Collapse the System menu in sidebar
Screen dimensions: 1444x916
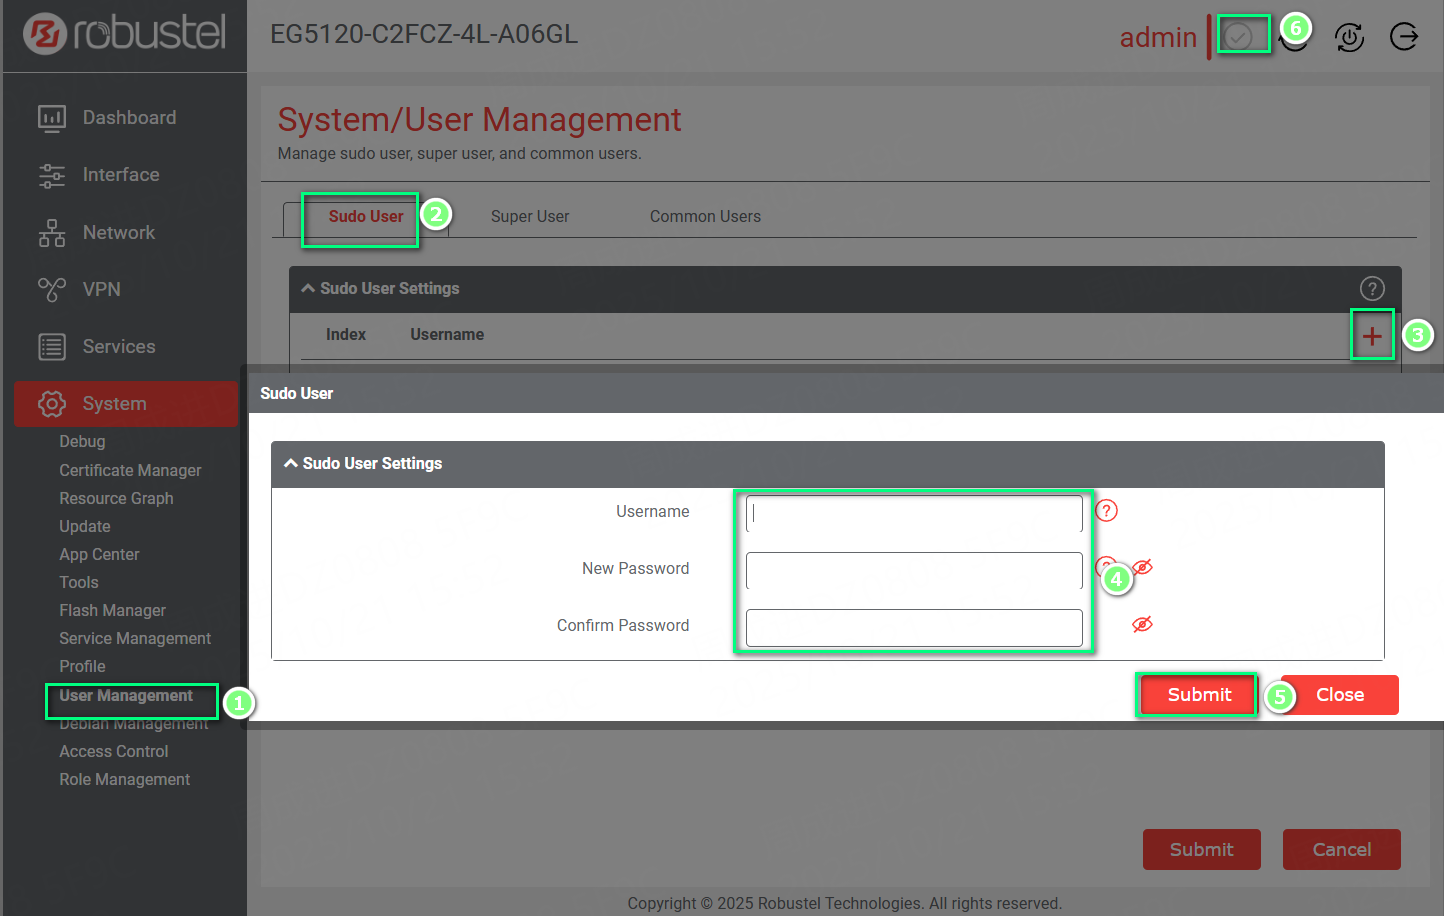(x=114, y=404)
